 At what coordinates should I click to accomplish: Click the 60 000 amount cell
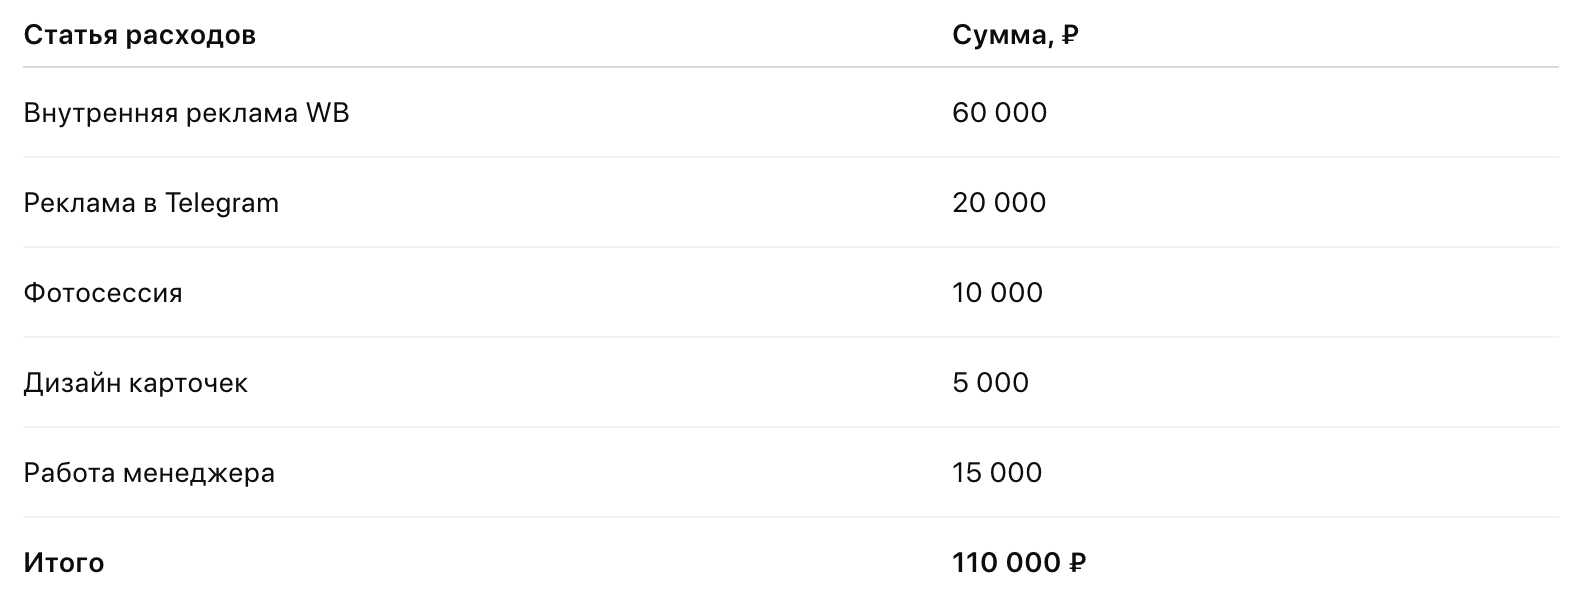click(999, 113)
